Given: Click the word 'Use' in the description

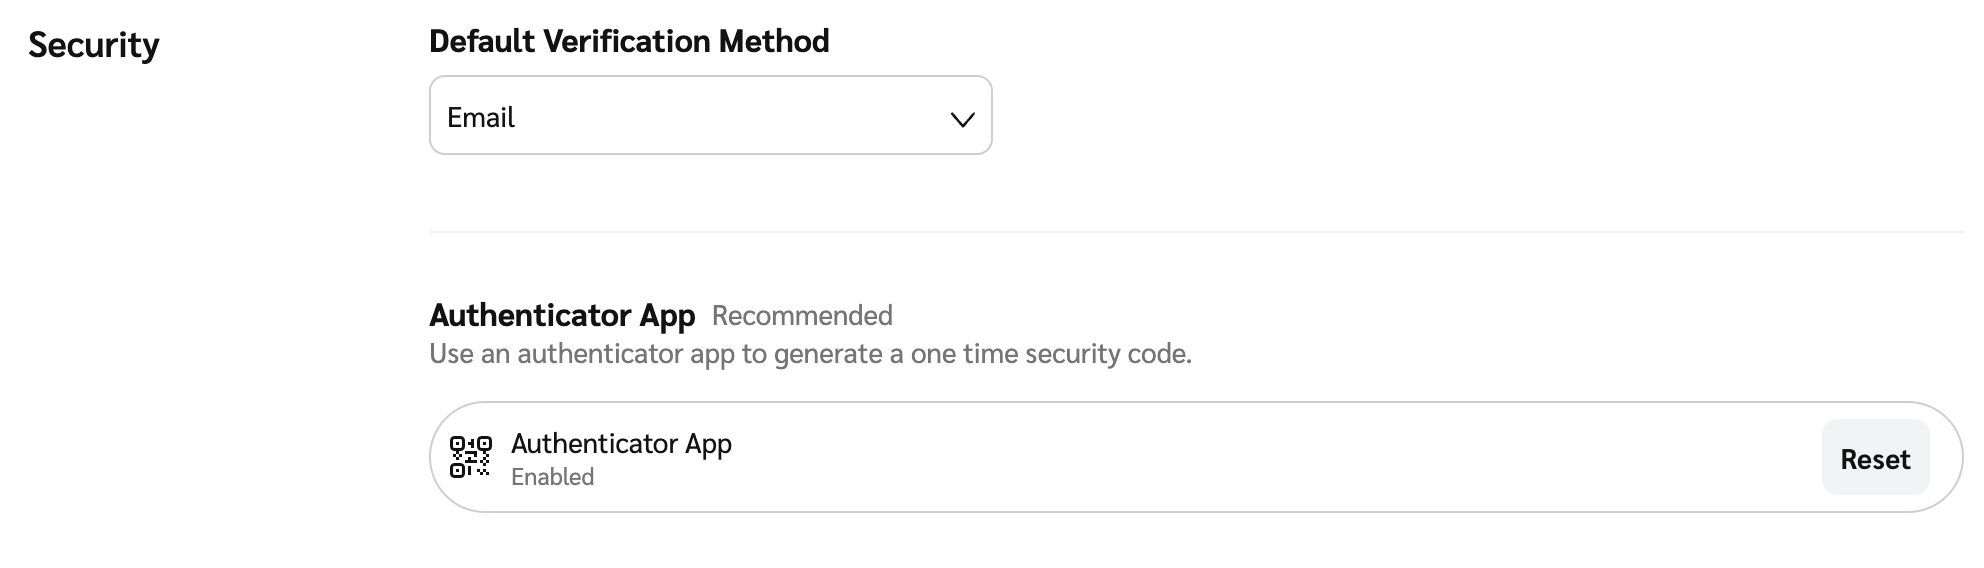Looking at the screenshot, I should tap(451, 354).
